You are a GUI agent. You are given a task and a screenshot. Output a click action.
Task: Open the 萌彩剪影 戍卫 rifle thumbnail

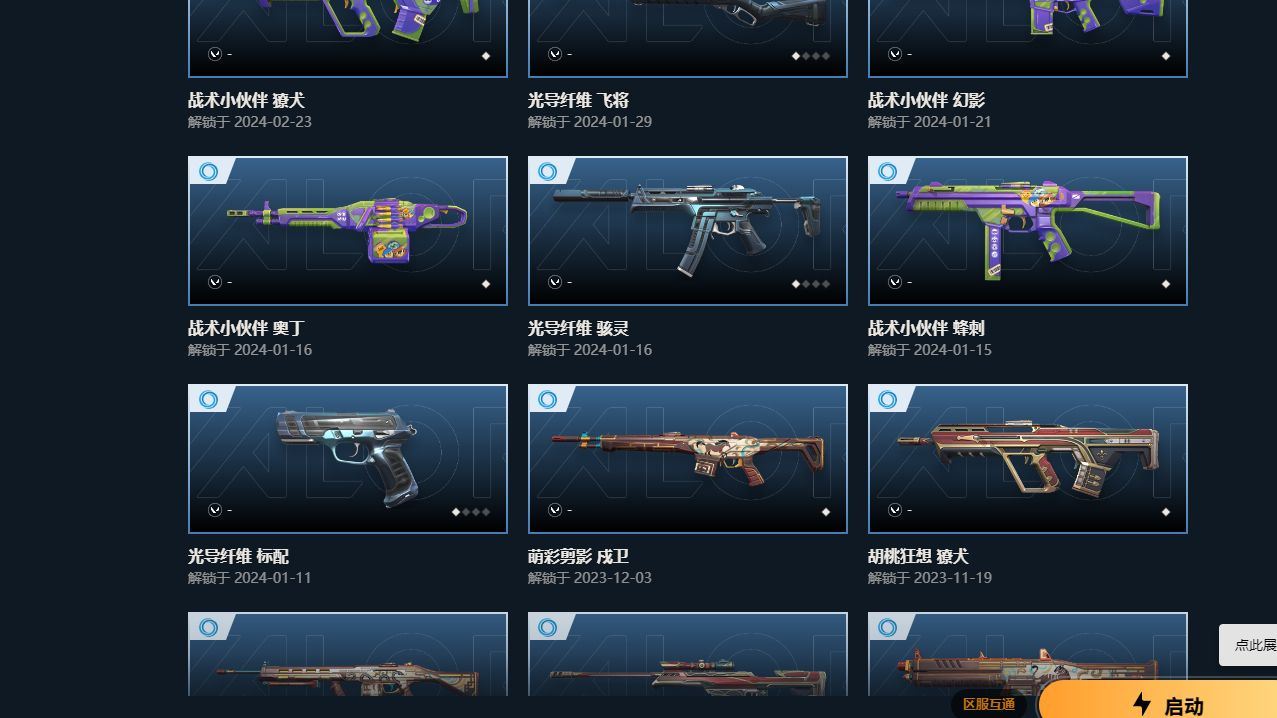pos(688,459)
